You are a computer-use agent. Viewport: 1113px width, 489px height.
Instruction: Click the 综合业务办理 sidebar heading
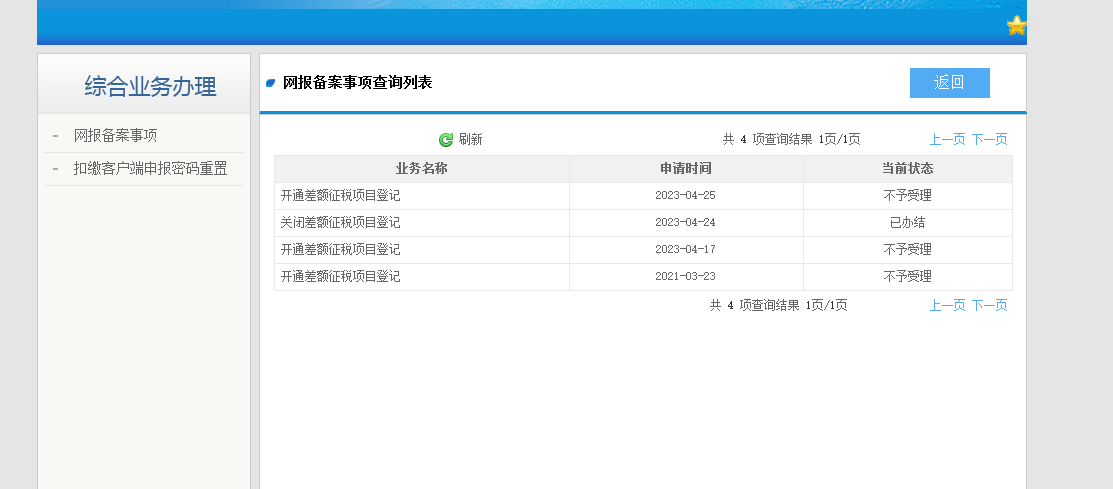(150, 87)
